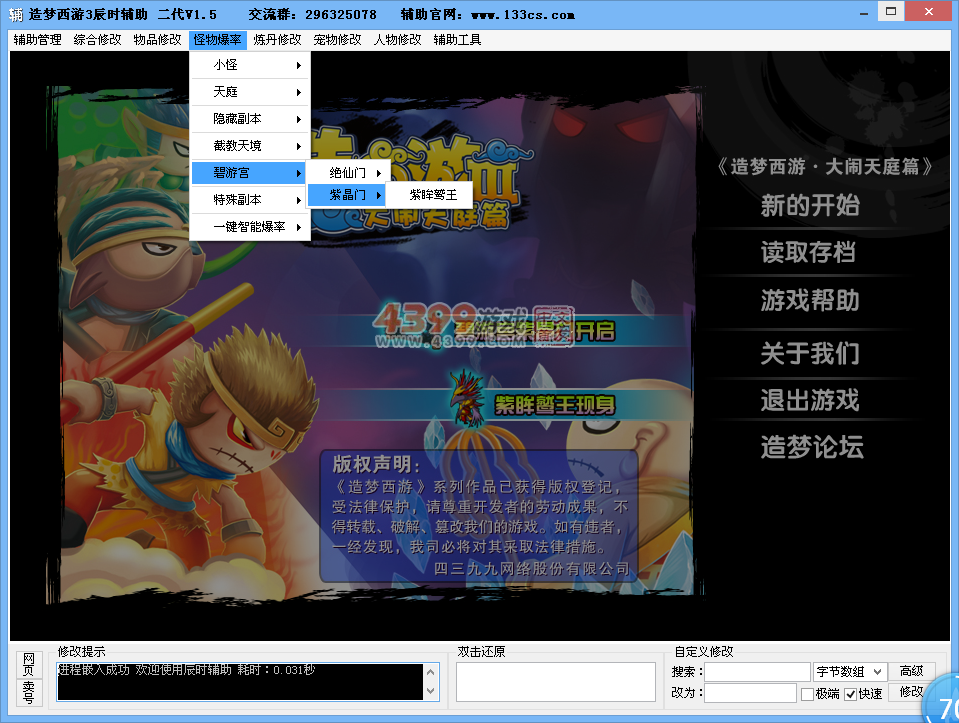Viewport: 959px width, 723px height.
Task: Minimize the 辰时辅助 window
Action: click(x=864, y=12)
